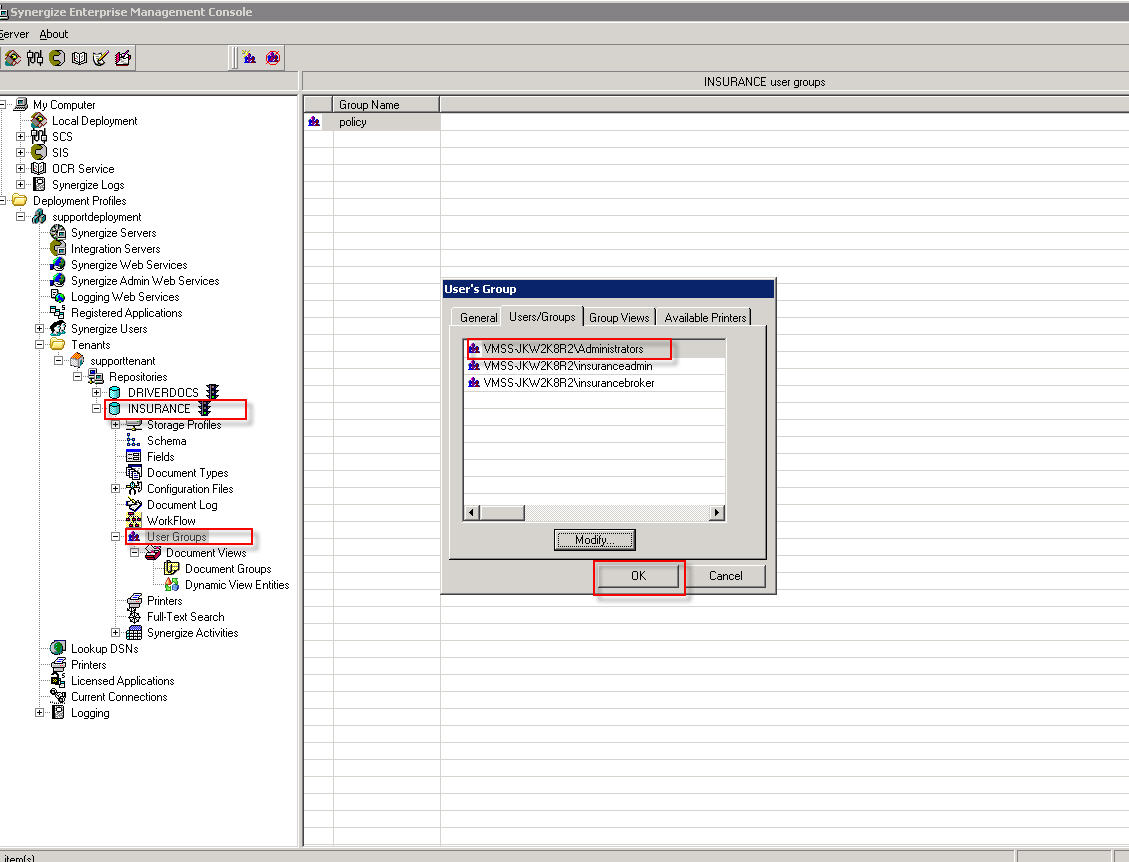Click the left scroll arrow in list
Viewport: 1129px width, 862px height.
pos(472,513)
